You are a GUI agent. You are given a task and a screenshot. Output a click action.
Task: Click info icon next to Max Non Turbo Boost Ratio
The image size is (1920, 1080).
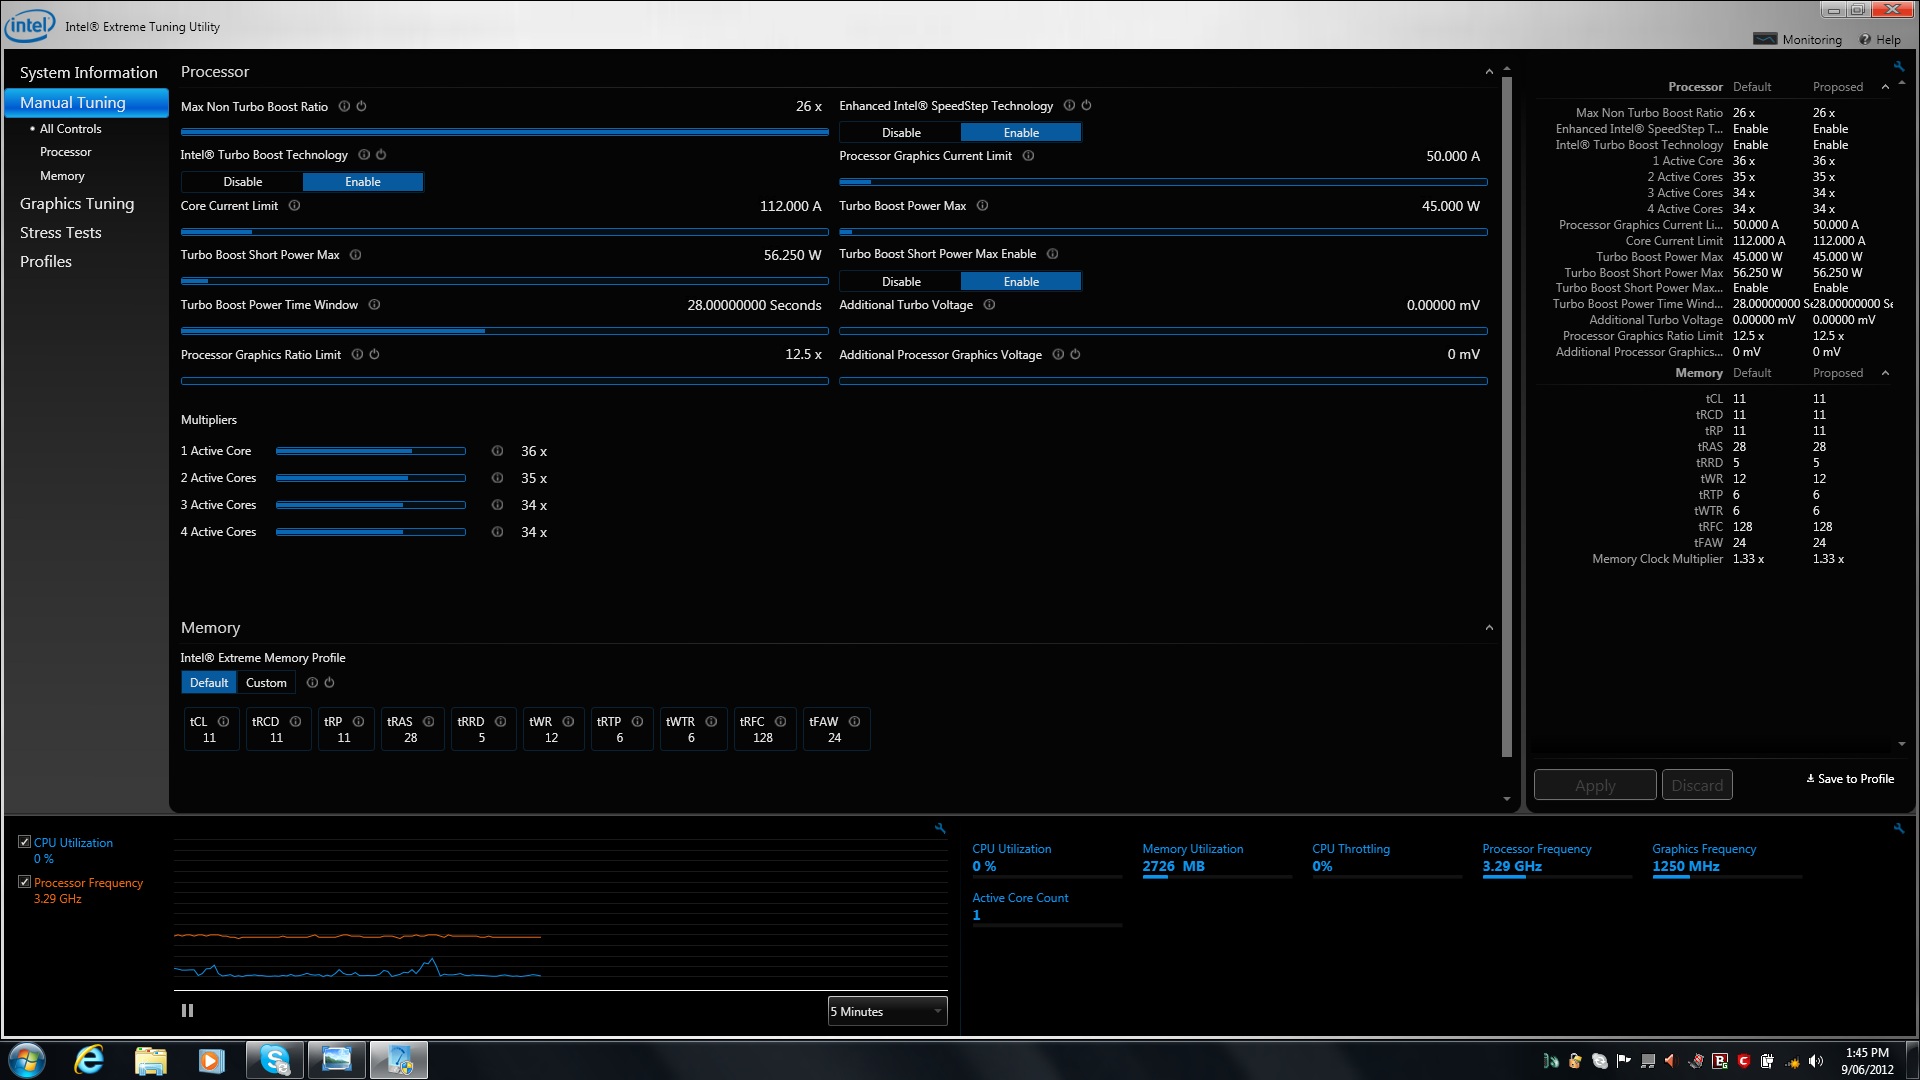coord(344,106)
